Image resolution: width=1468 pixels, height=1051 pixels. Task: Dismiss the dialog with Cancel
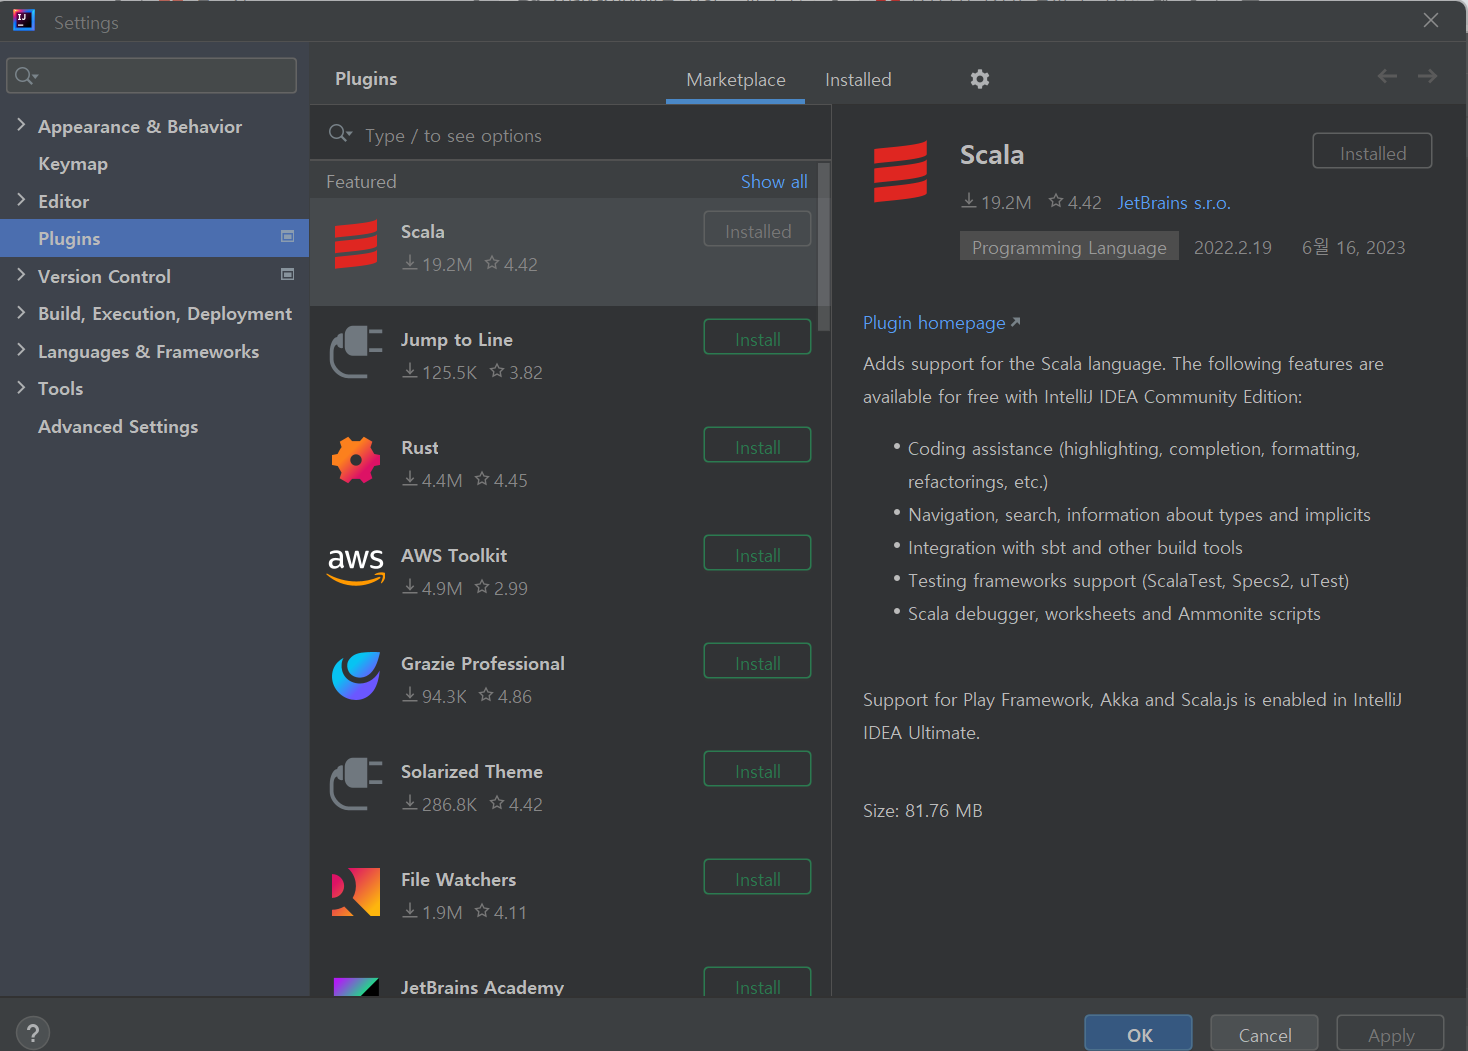click(x=1264, y=1034)
